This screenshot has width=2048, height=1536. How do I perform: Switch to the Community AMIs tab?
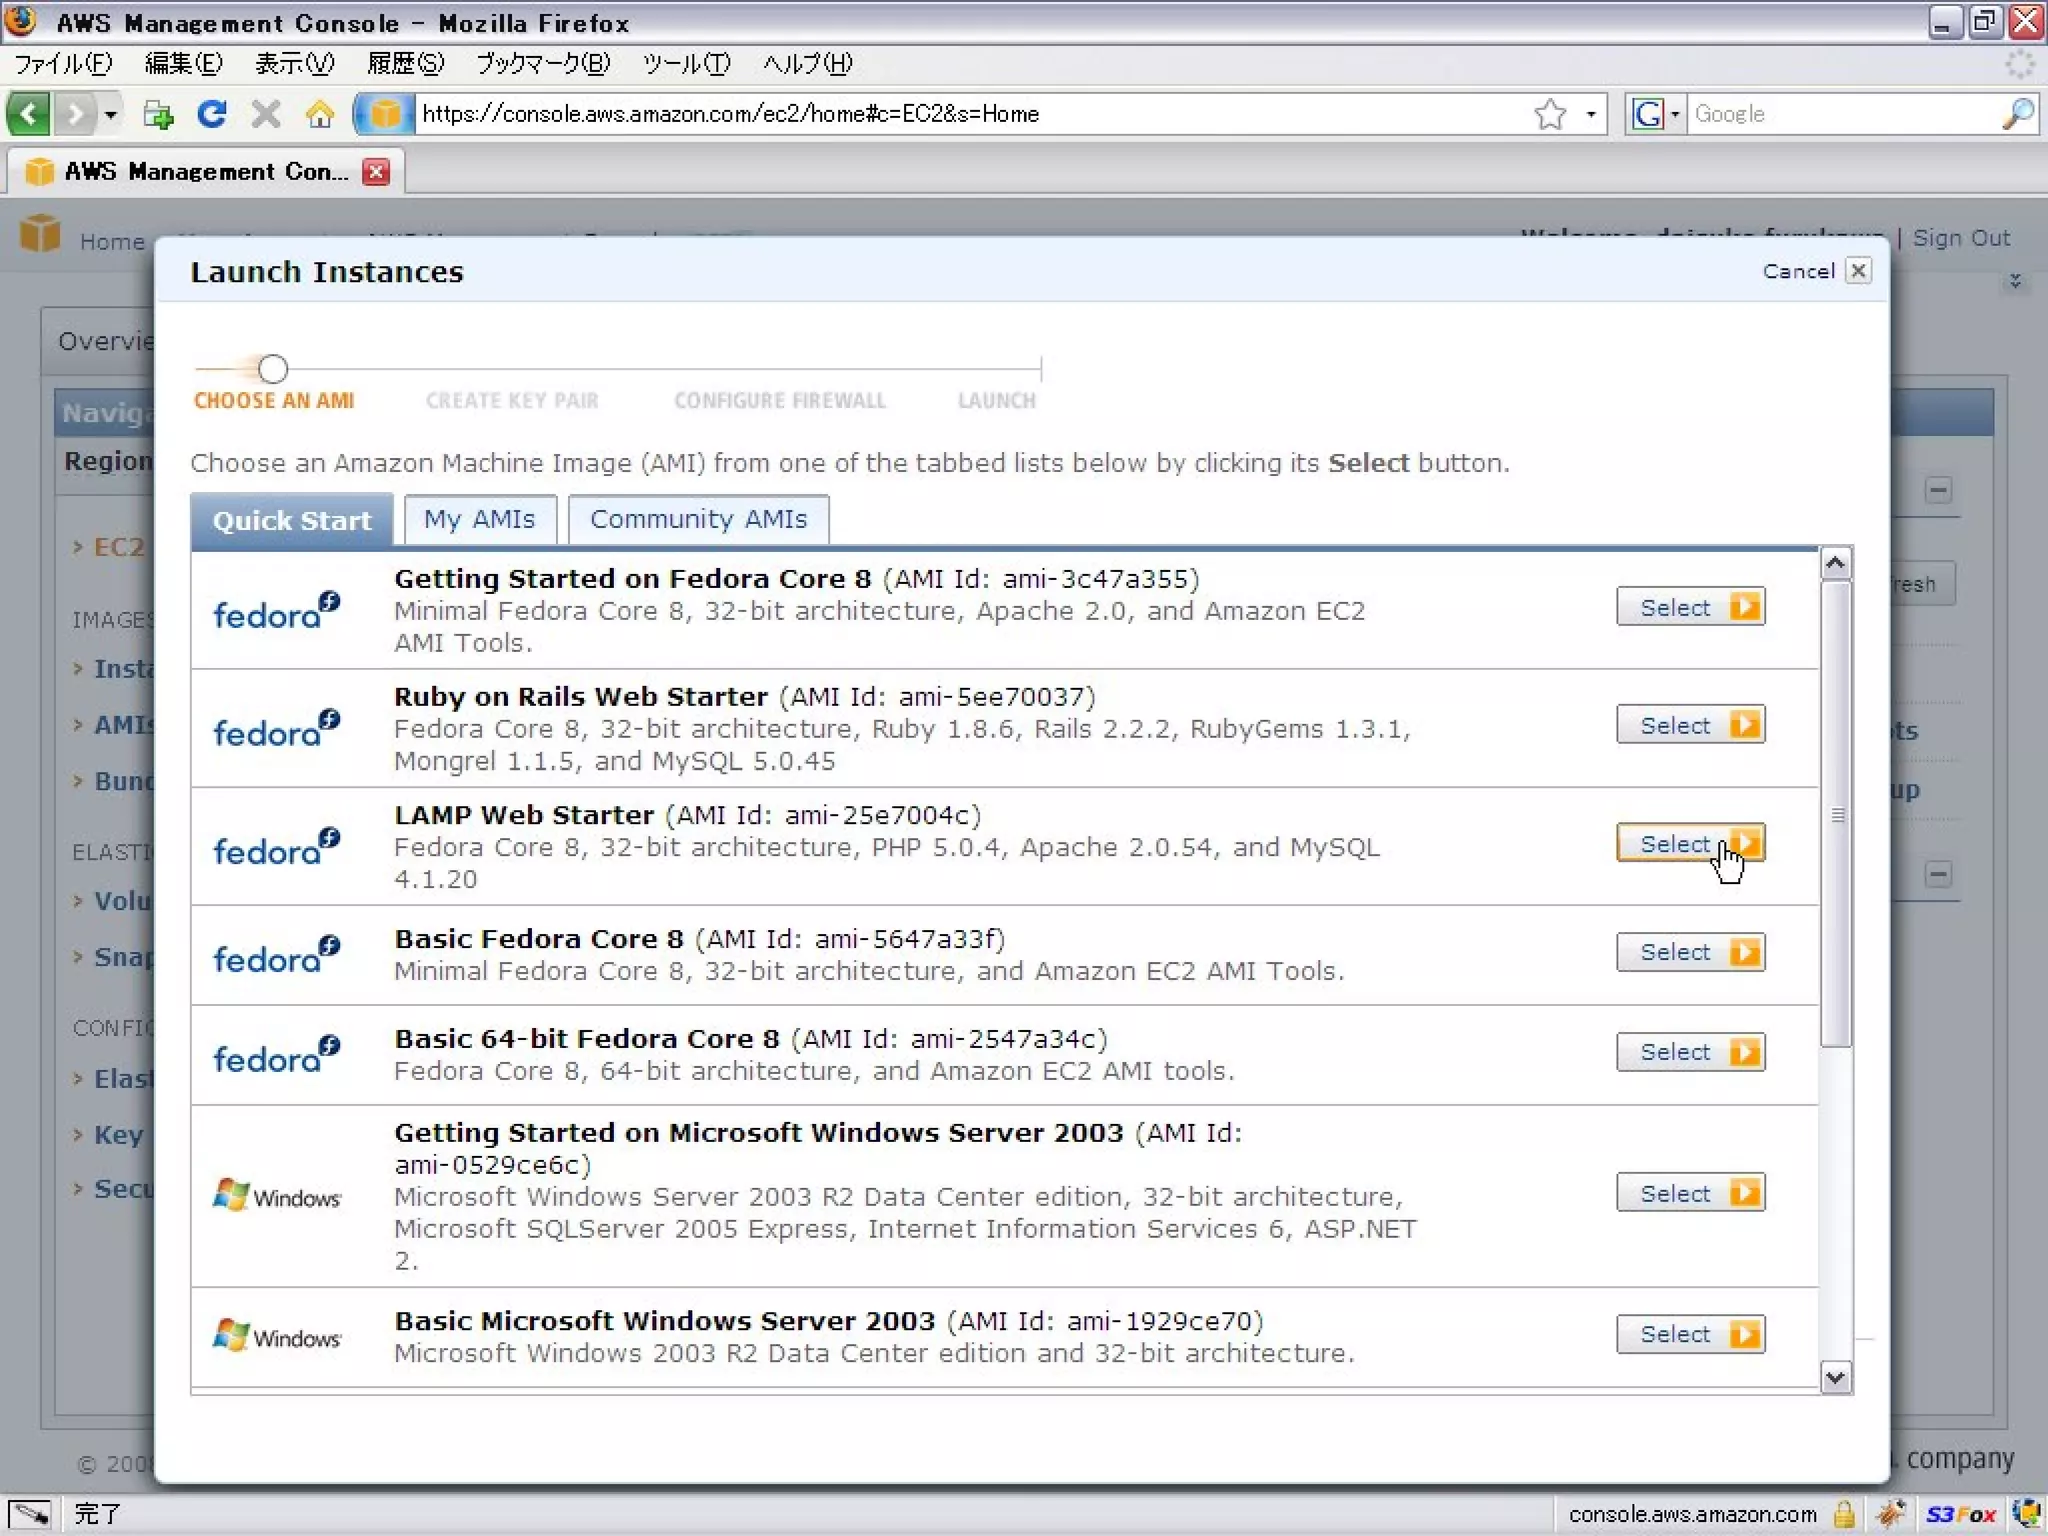698,519
